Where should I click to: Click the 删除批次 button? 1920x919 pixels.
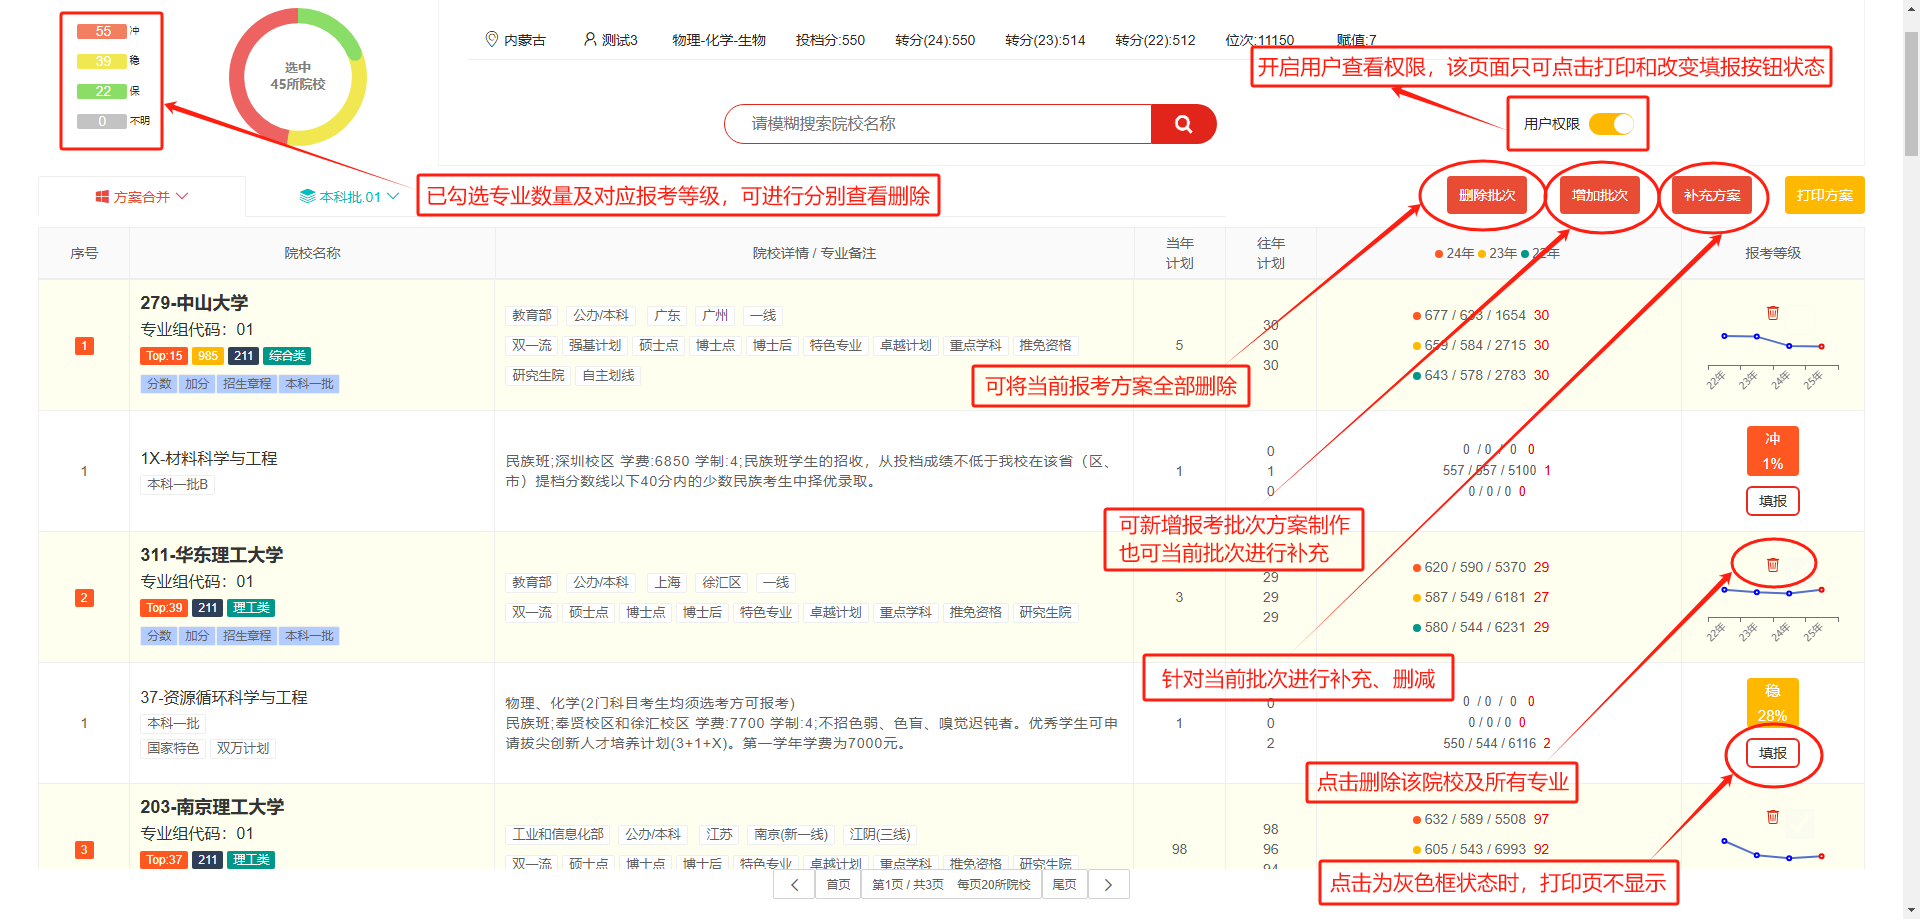(1486, 195)
